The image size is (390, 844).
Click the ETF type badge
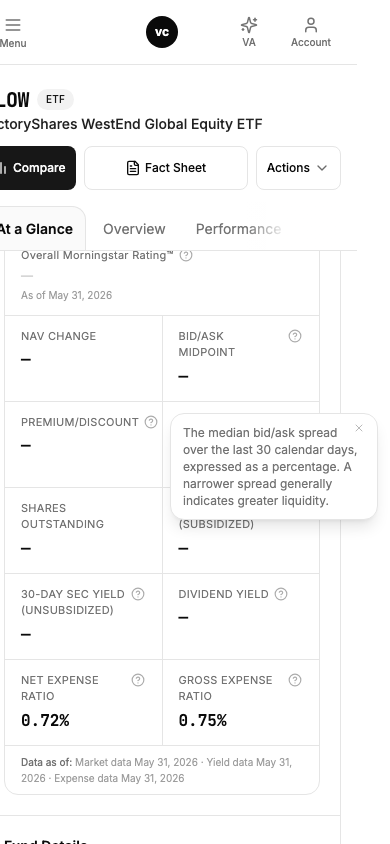(55, 99)
